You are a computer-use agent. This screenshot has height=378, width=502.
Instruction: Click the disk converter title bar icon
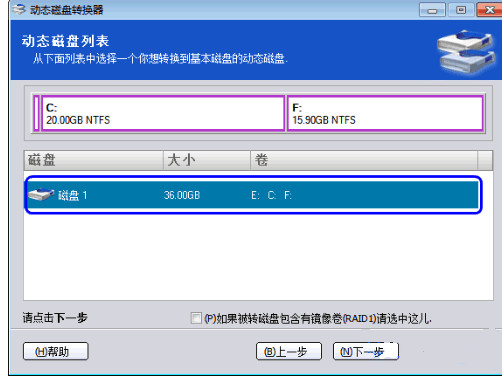[19, 9]
